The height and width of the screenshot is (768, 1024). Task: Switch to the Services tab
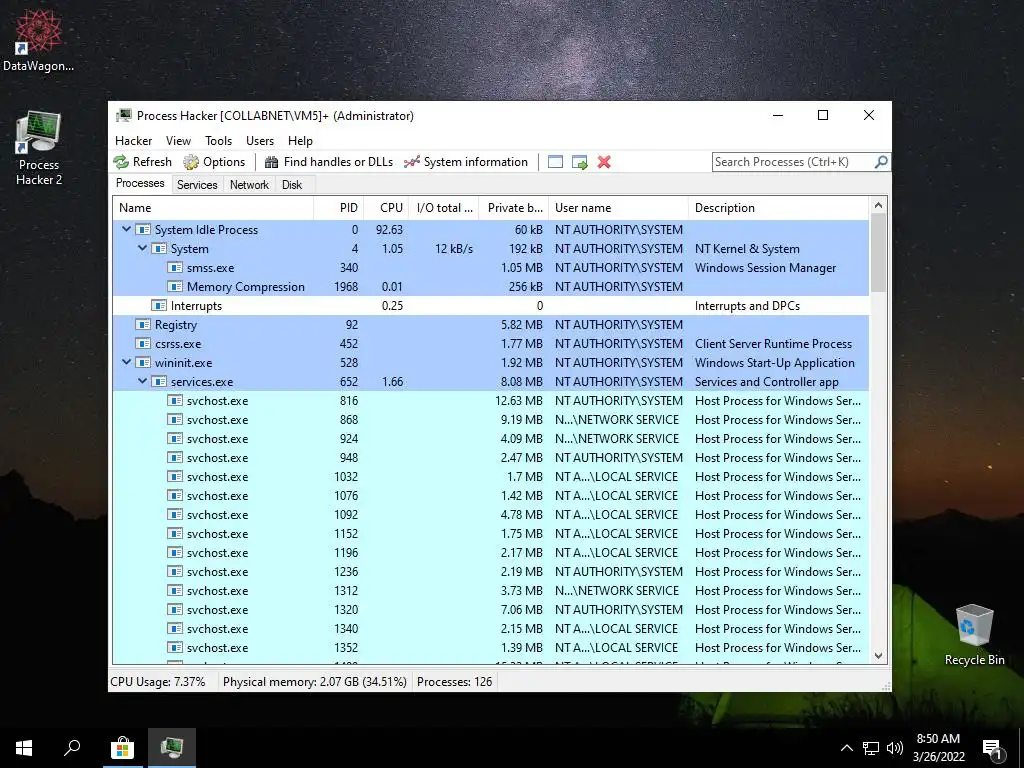(197, 185)
